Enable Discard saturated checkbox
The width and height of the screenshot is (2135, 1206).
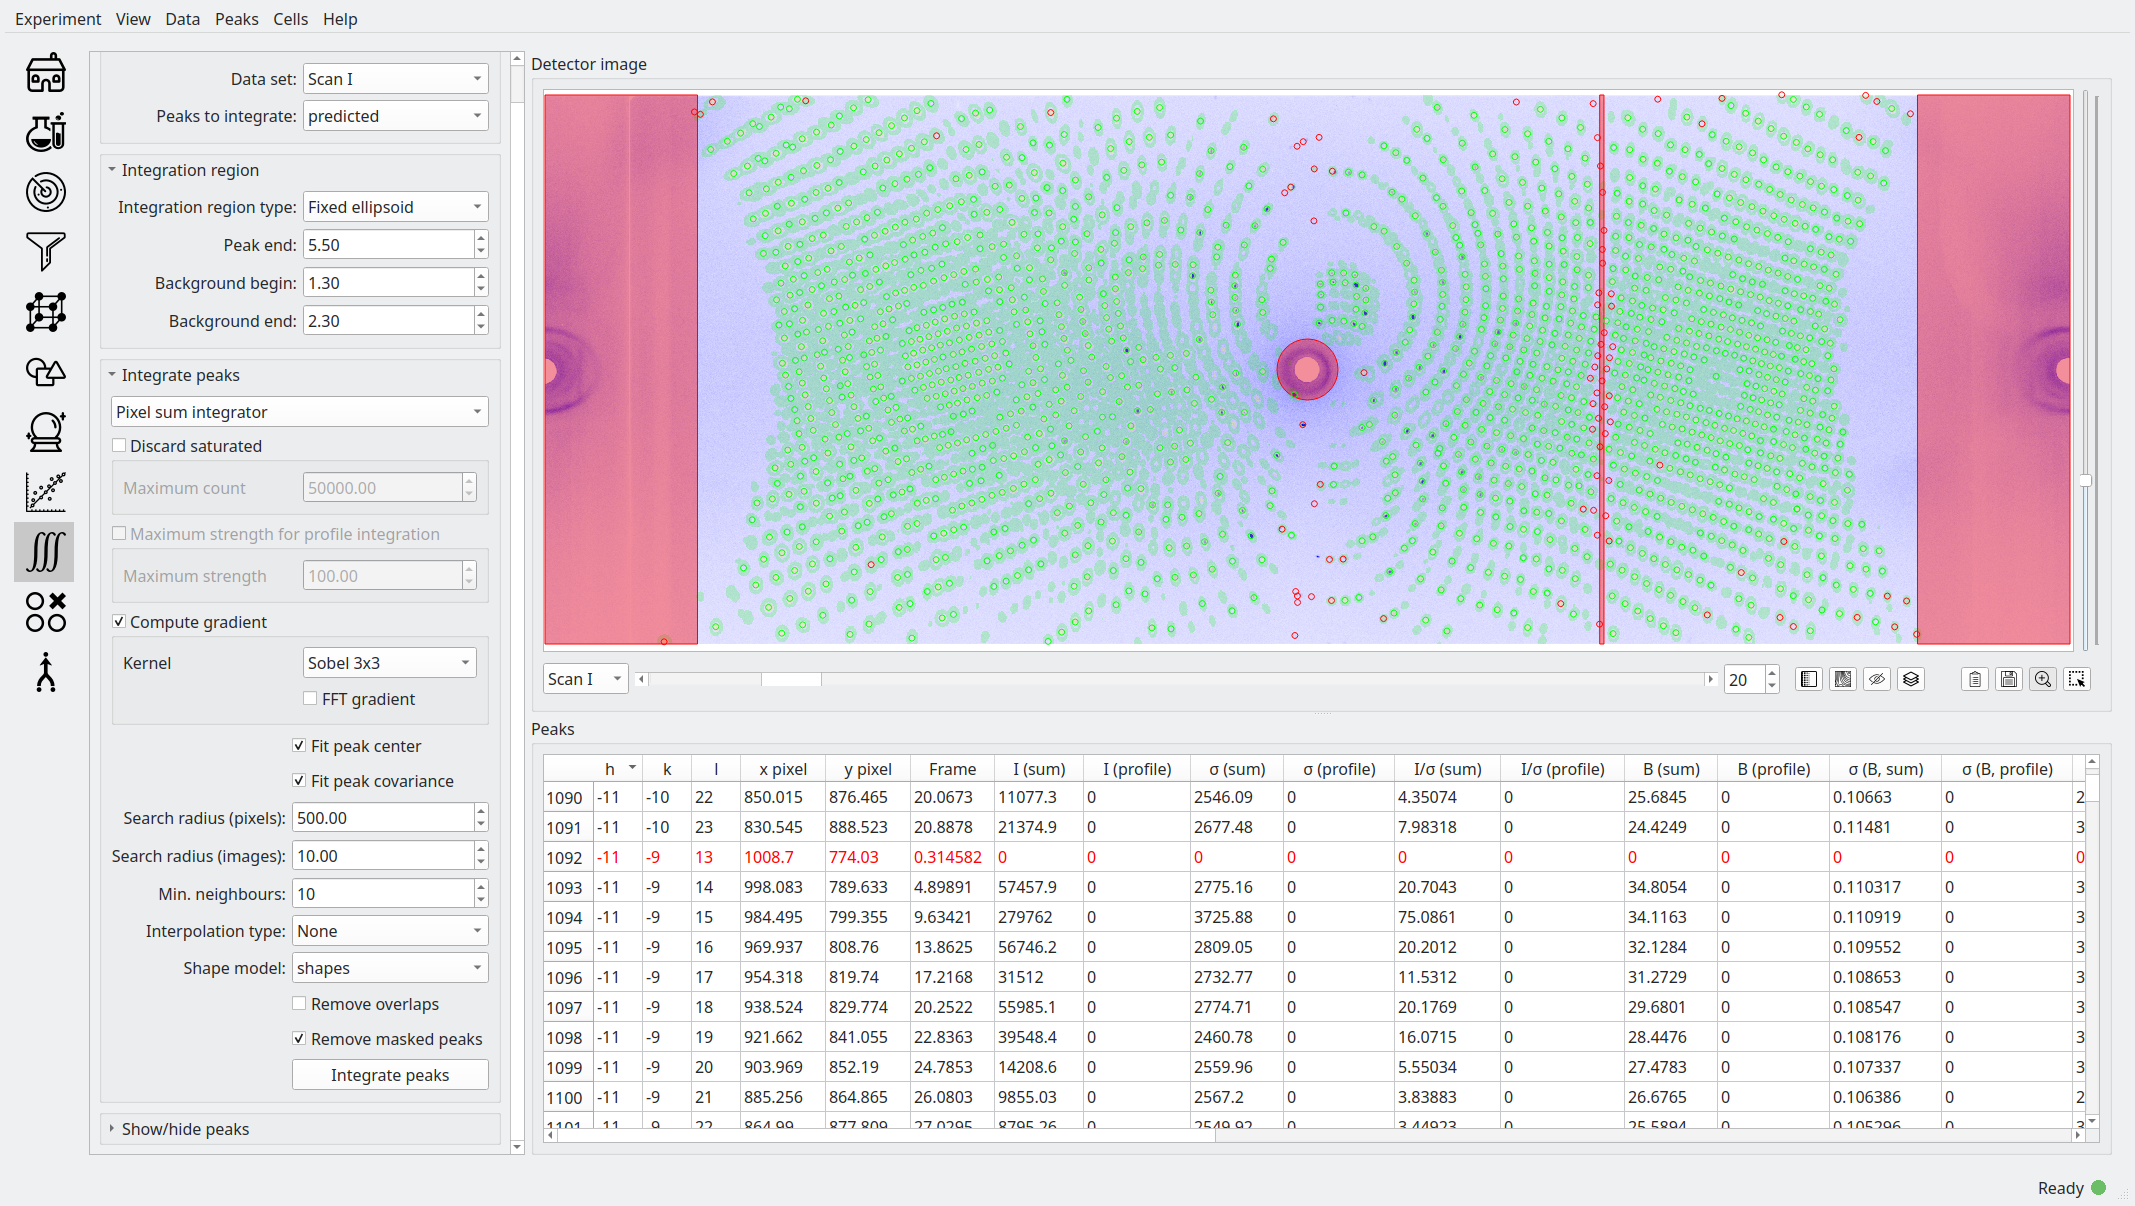click(x=120, y=446)
